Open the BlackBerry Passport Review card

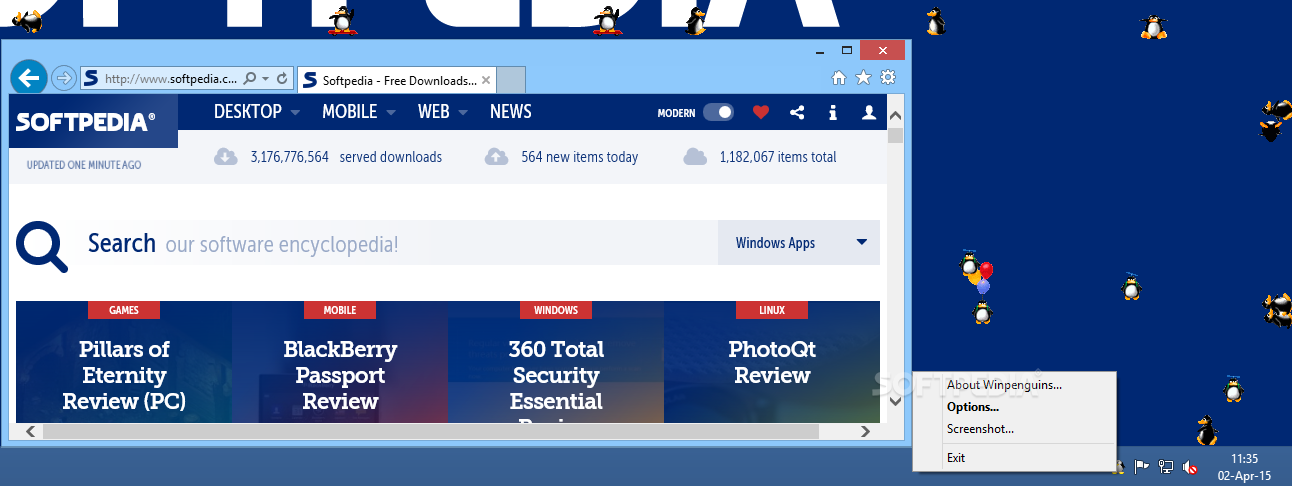click(340, 362)
